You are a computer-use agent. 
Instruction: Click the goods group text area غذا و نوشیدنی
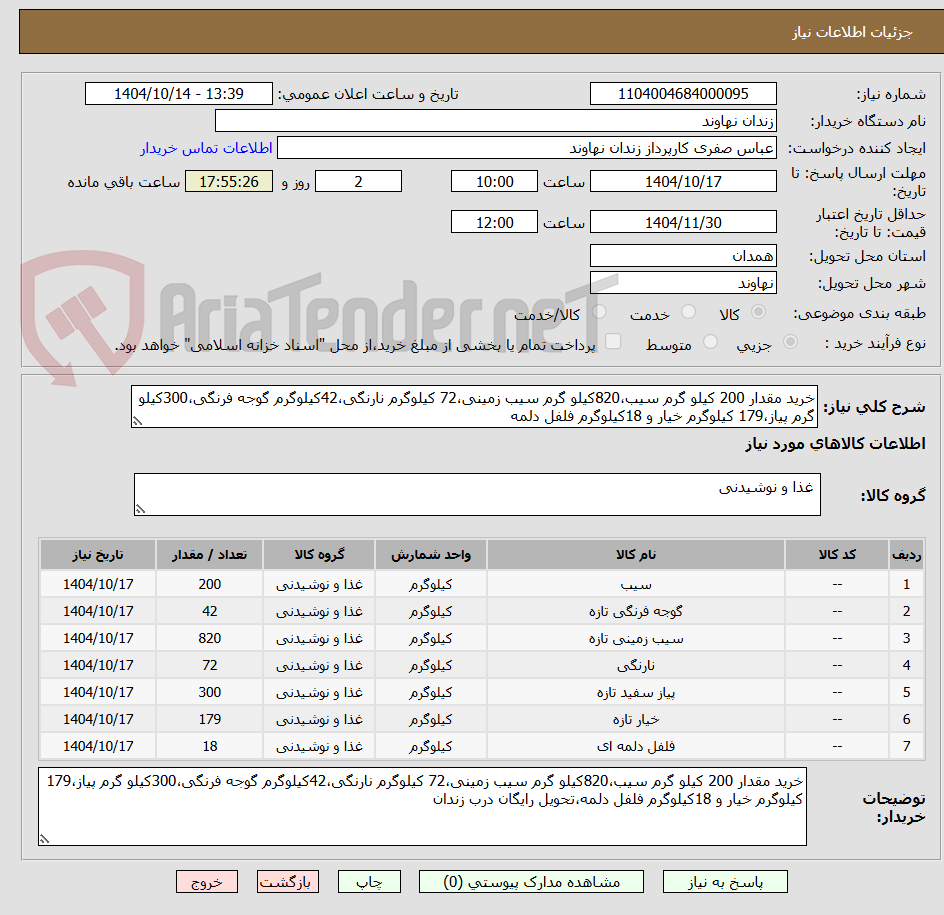pyautogui.click(x=477, y=494)
